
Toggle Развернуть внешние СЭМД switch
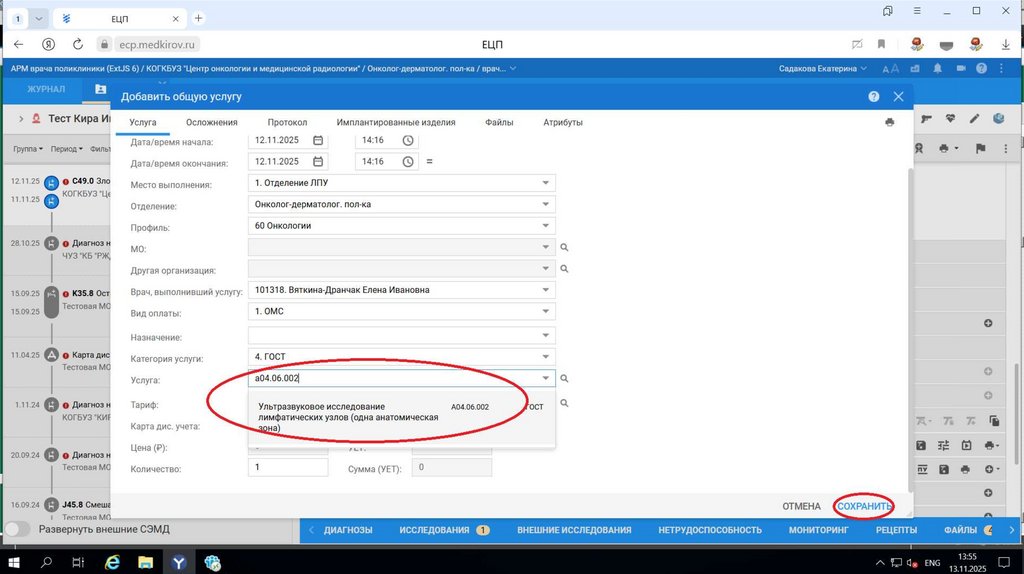click(18, 529)
